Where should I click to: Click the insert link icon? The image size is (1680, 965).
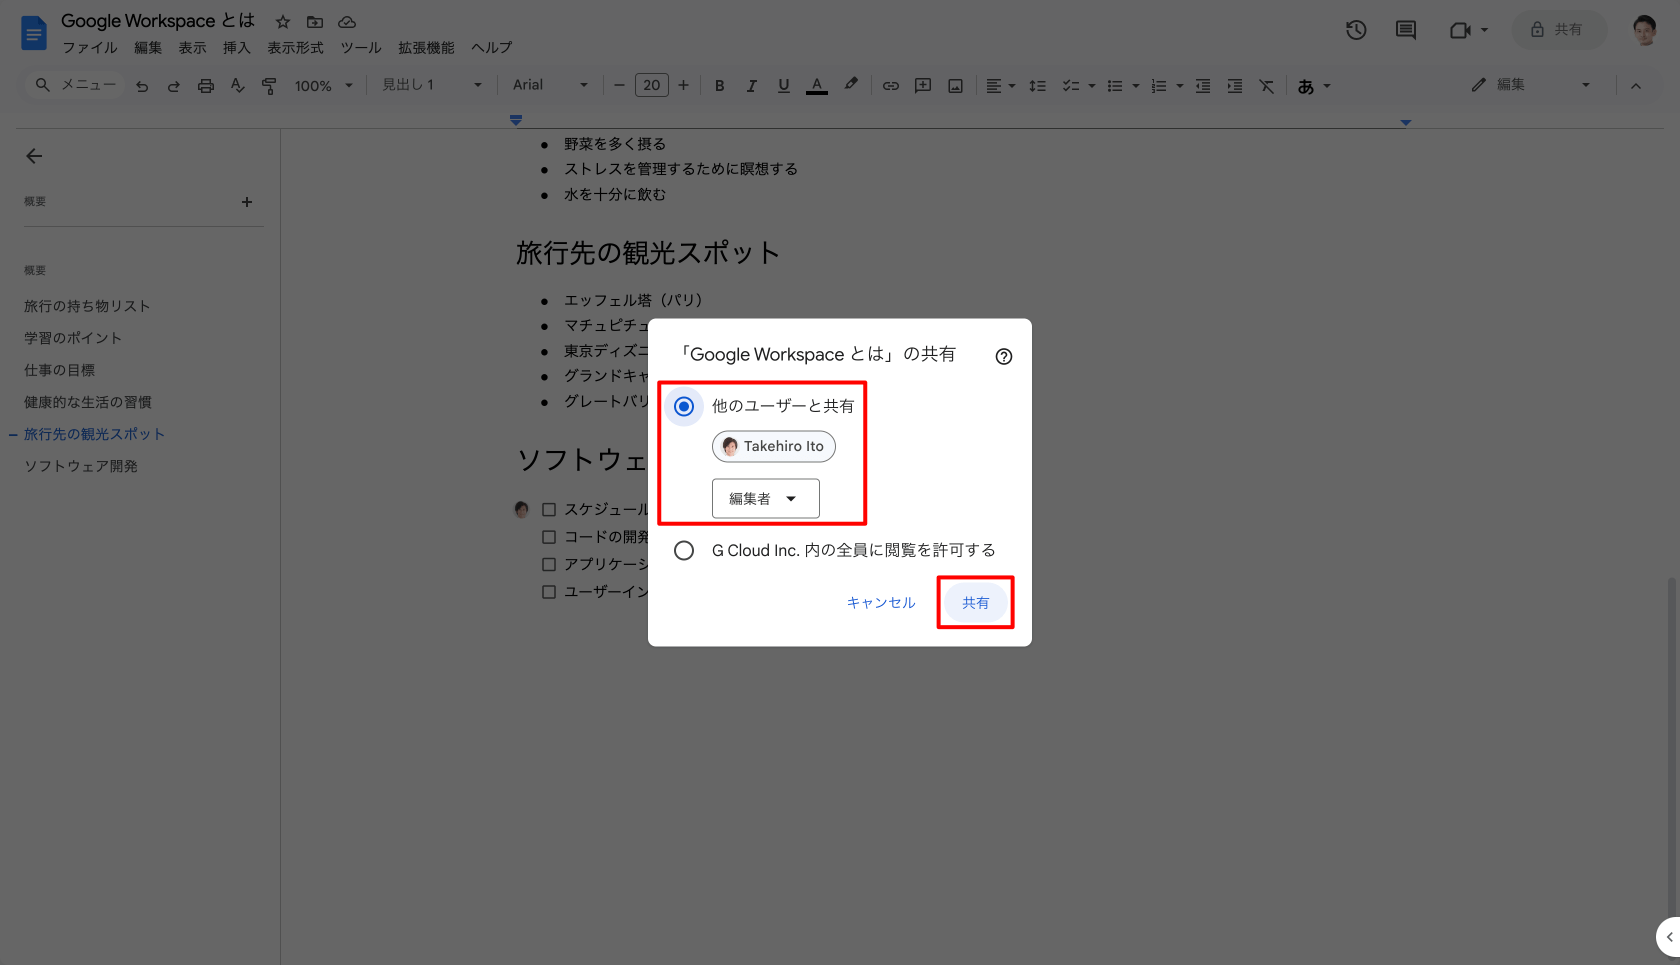click(x=890, y=86)
